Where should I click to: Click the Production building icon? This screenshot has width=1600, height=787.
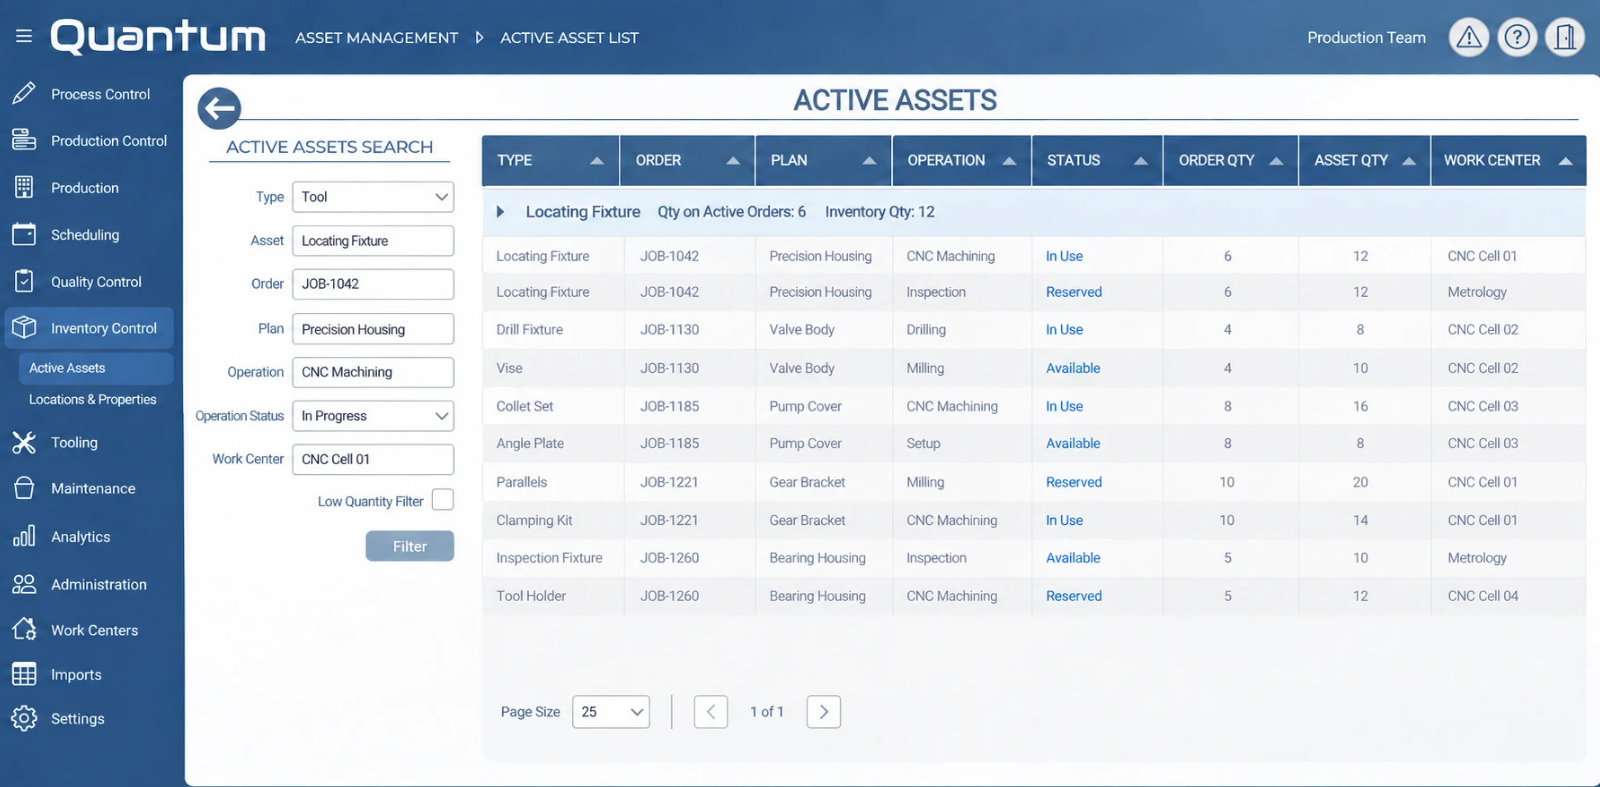24,187
